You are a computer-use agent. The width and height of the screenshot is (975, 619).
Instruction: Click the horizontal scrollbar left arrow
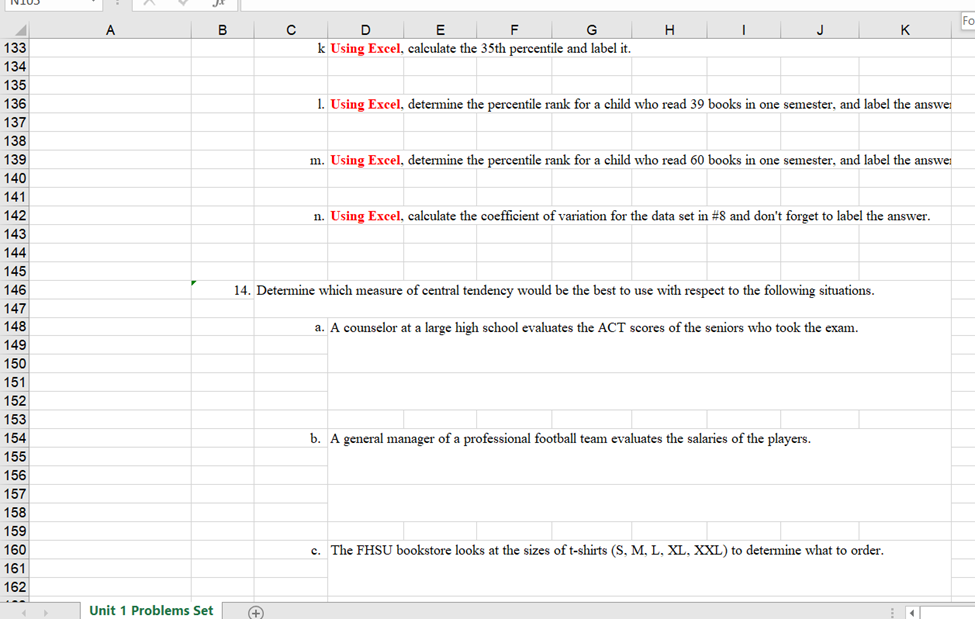tap(912, 612)
